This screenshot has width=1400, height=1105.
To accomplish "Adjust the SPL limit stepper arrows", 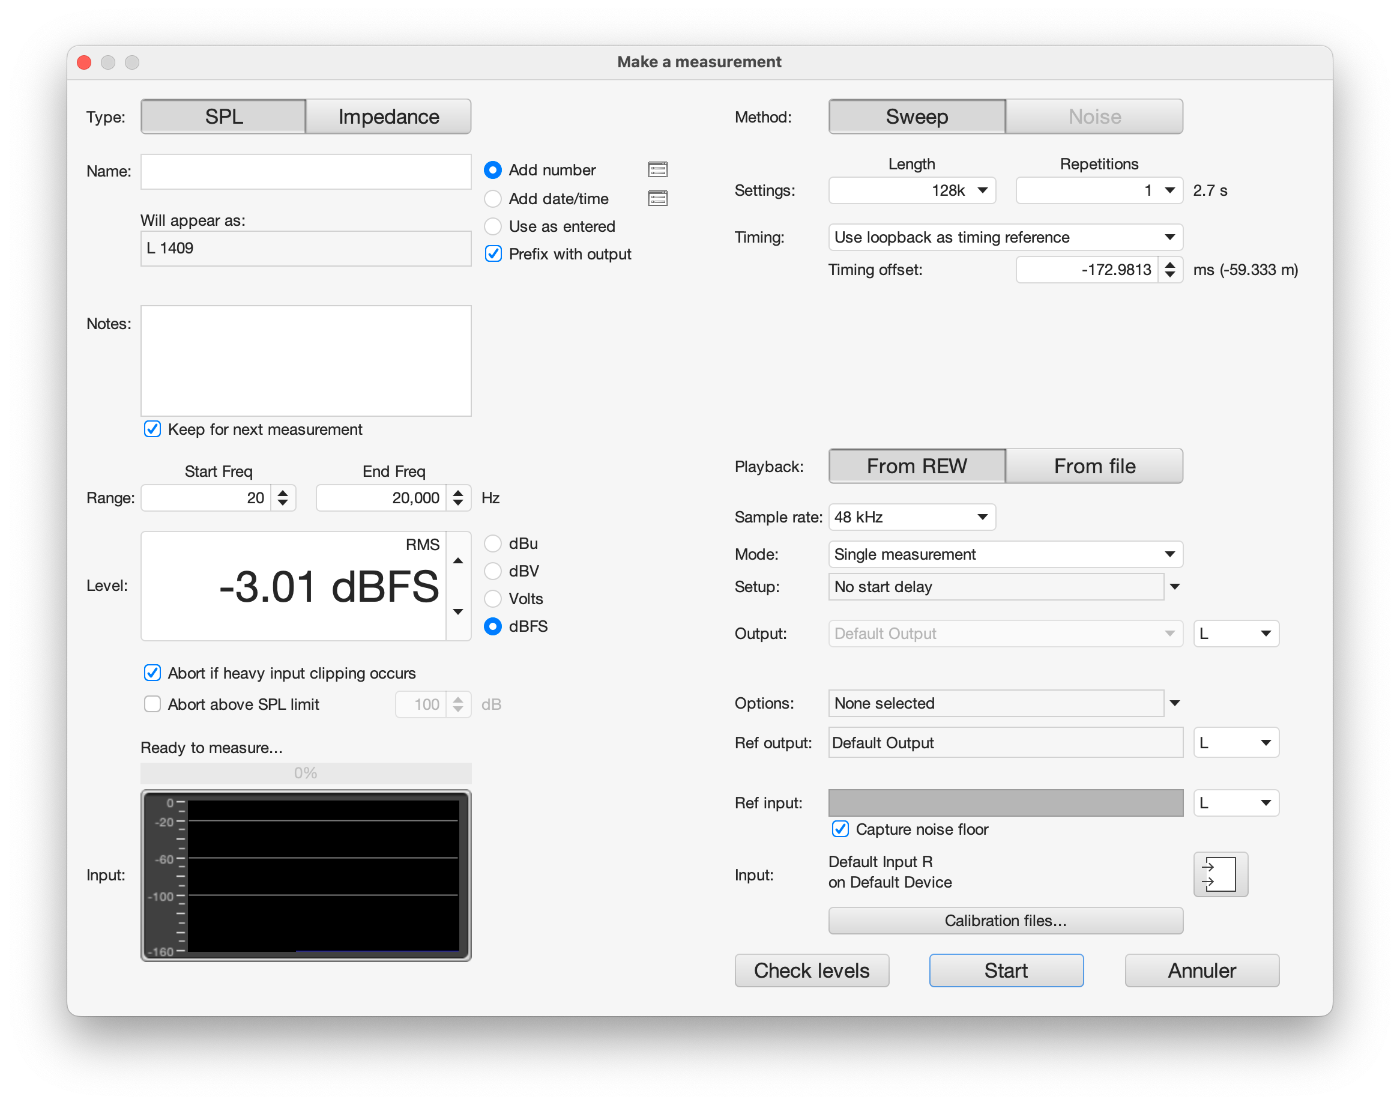I will [458, 704].
